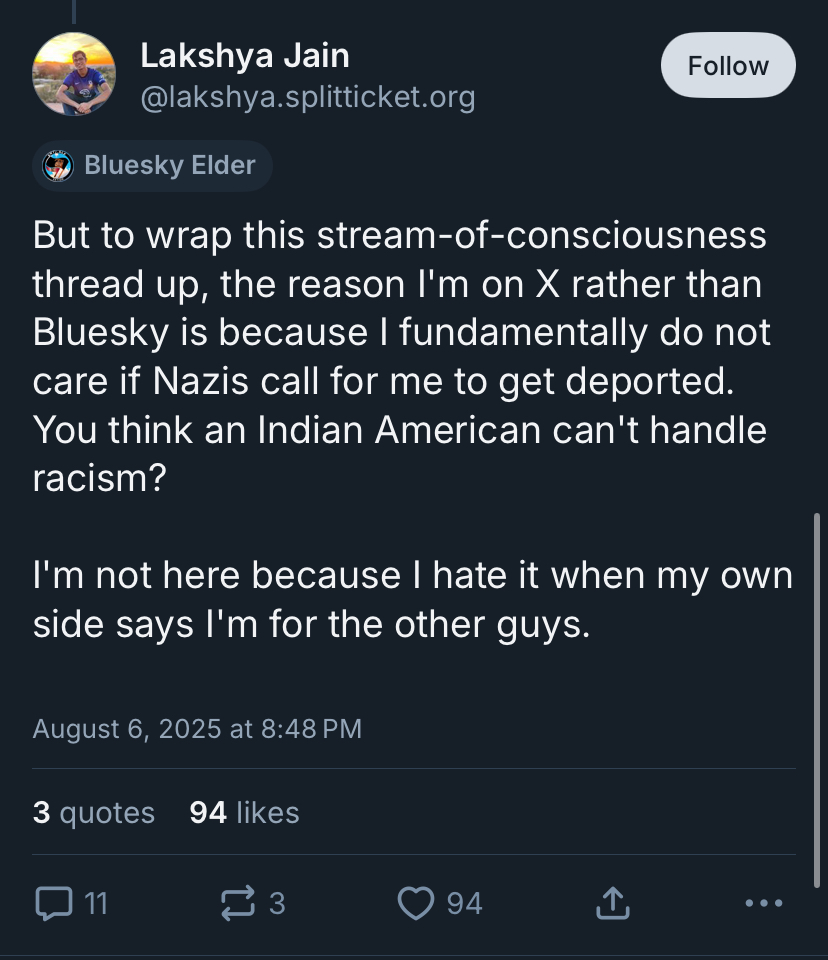Open the three-dot more options menu
Image resolution: width=828 pixels, height=960 pixels.
click(x=764, y=904)
